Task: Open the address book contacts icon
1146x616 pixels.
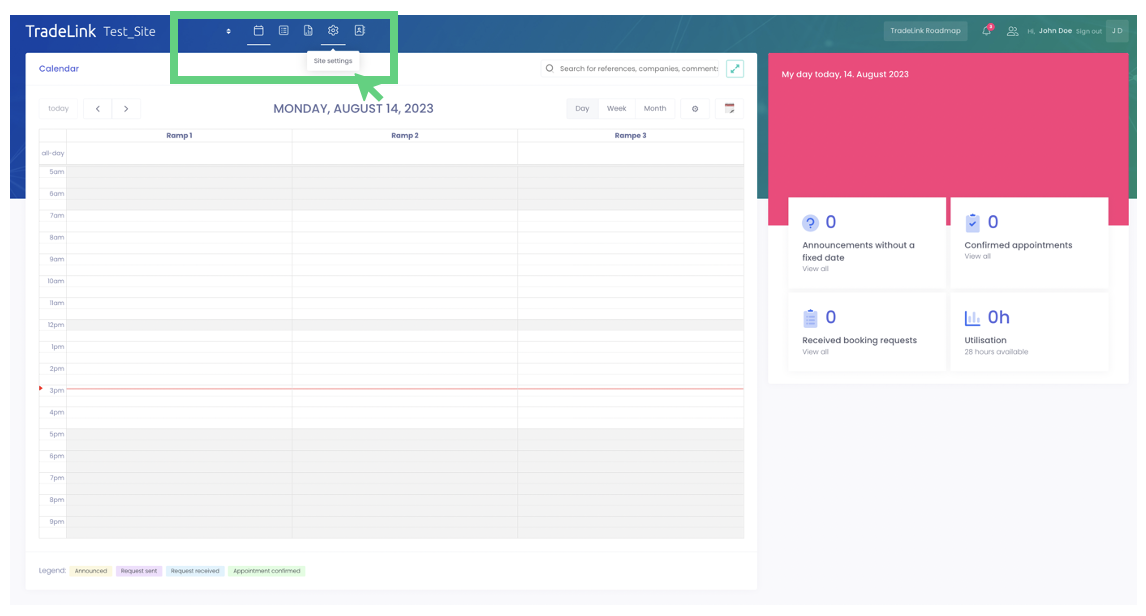Action: pyautogui.click(x=360, y=31)
